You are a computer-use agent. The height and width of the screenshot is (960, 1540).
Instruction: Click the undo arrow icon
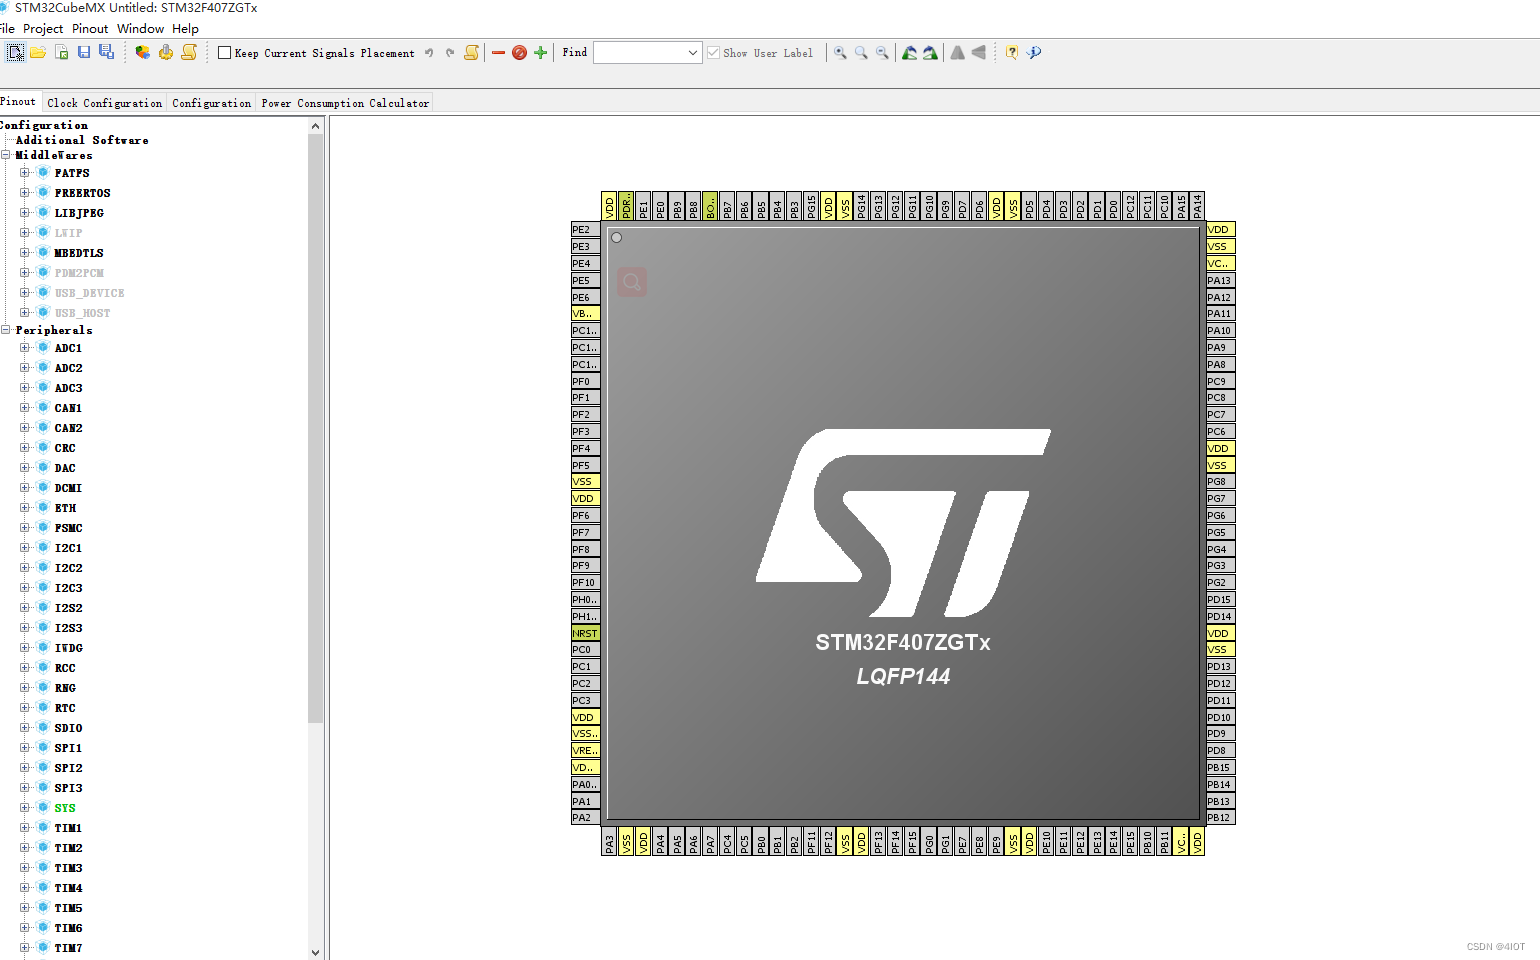429,52
